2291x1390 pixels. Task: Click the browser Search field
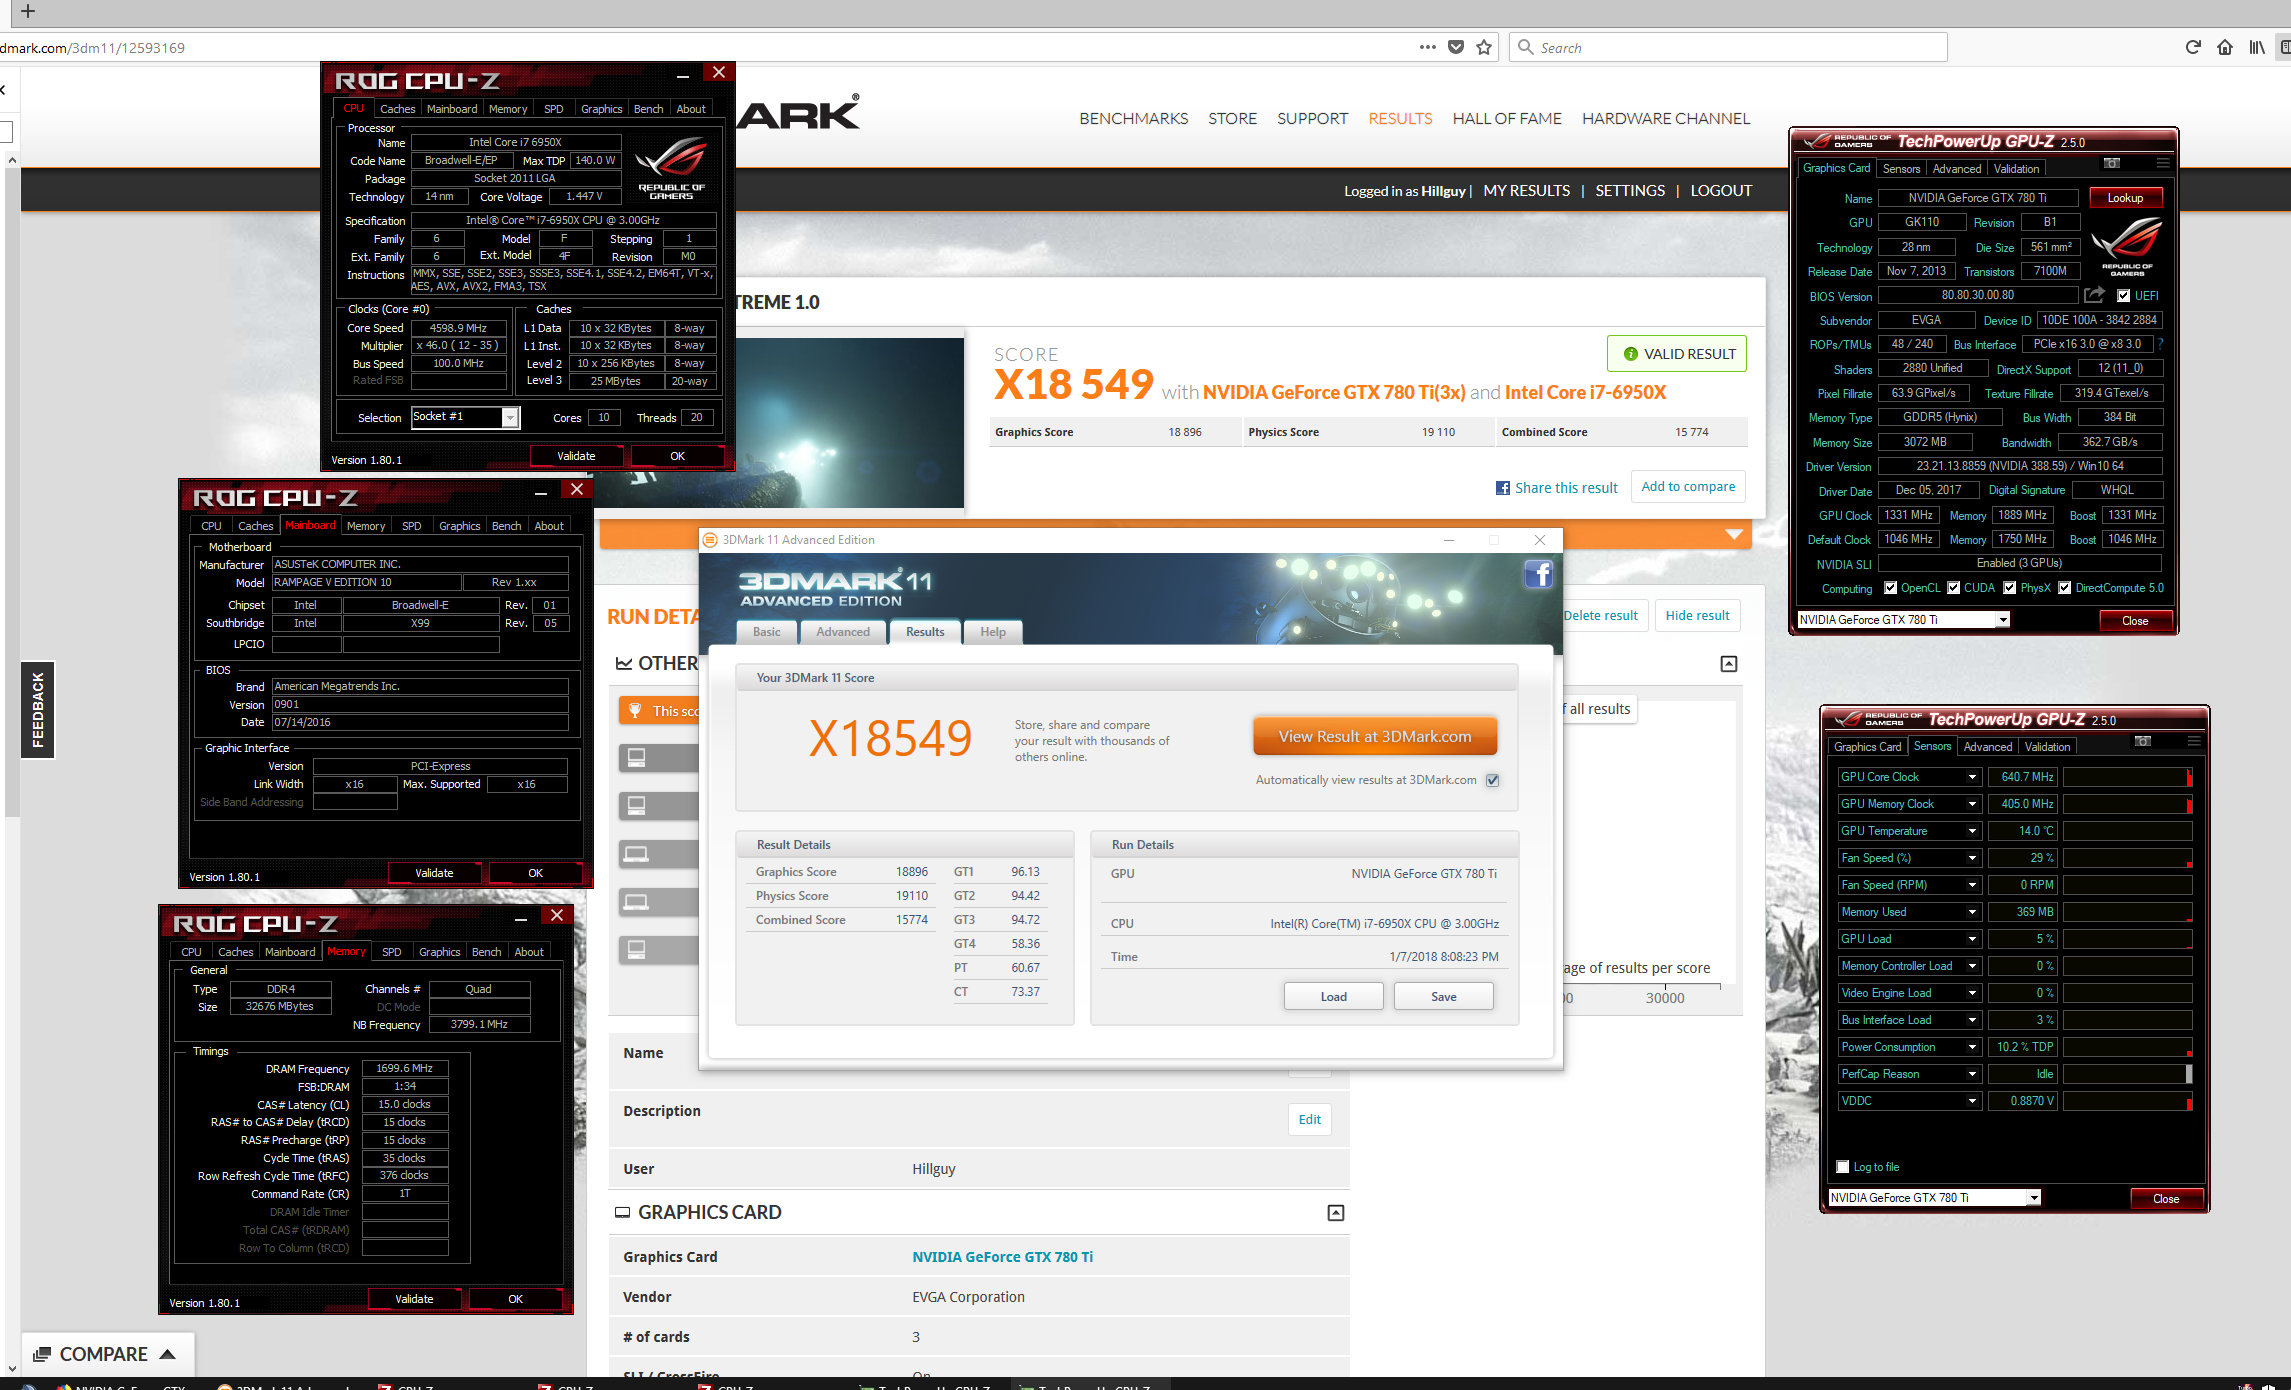(x=1728, y=47)
